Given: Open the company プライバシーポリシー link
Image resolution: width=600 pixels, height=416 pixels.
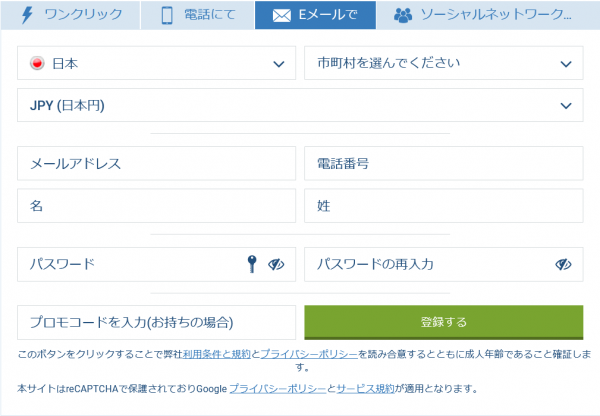Looking at the screenshot, I should [x=309, y=354].
